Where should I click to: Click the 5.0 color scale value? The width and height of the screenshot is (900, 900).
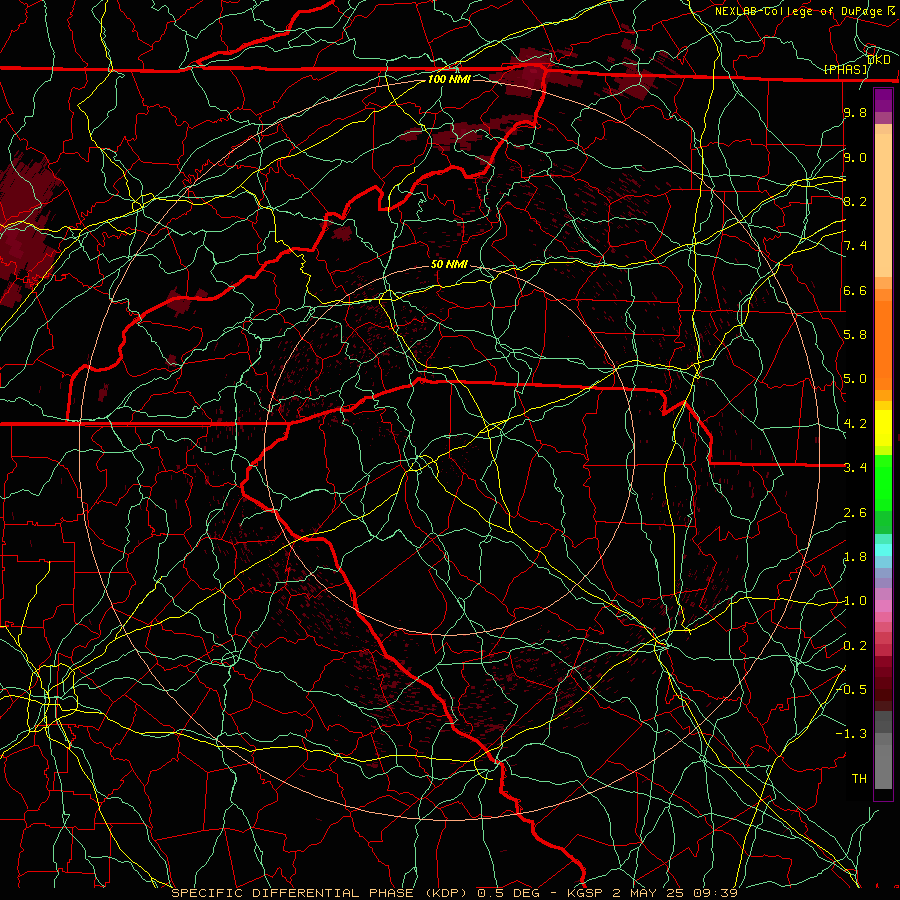click(x=855, y=379)
